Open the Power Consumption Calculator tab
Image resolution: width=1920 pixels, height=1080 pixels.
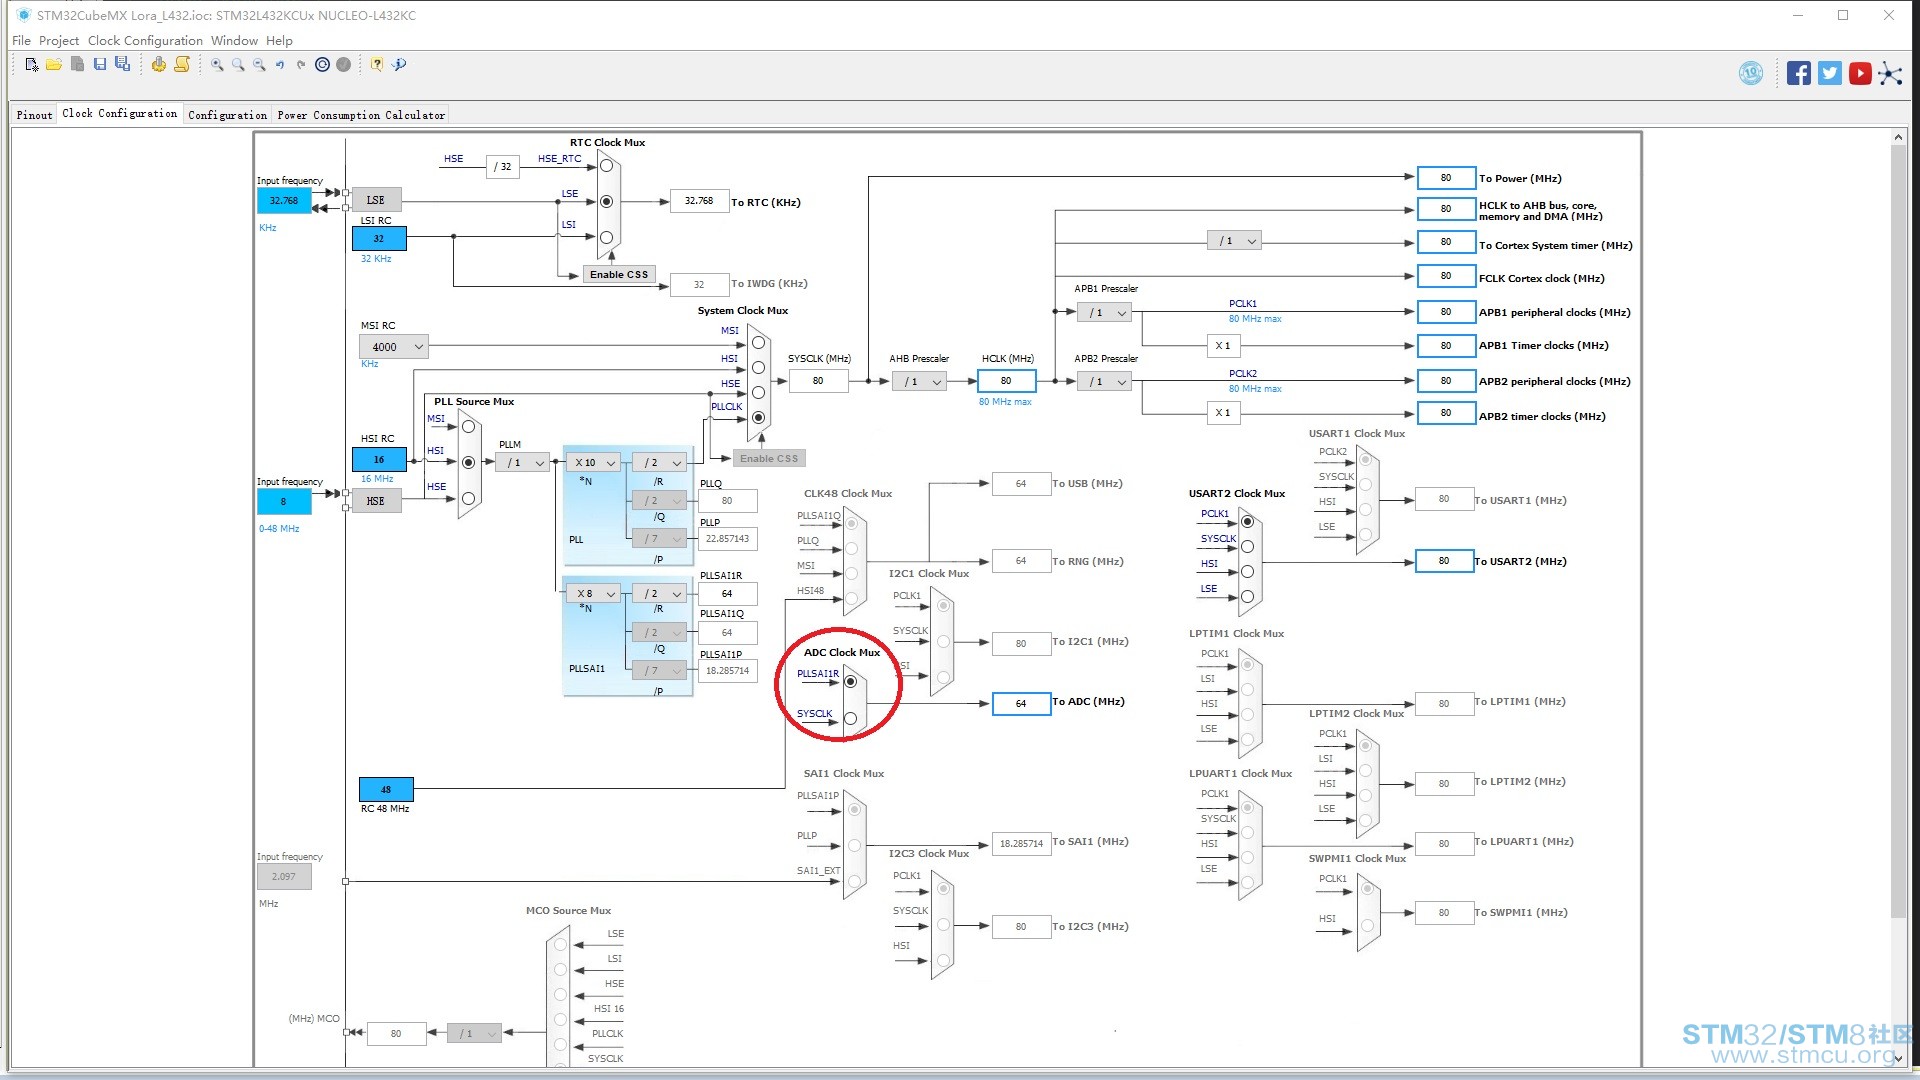pos(361,115)
